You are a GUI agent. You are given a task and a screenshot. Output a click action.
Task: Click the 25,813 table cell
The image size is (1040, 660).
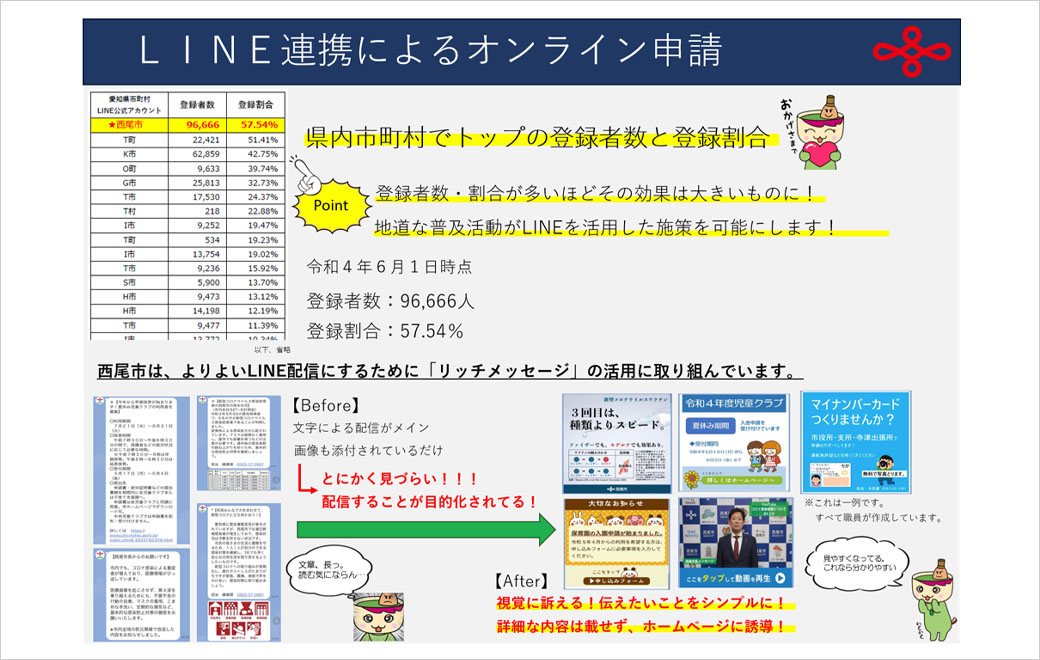tap(198, 182)
